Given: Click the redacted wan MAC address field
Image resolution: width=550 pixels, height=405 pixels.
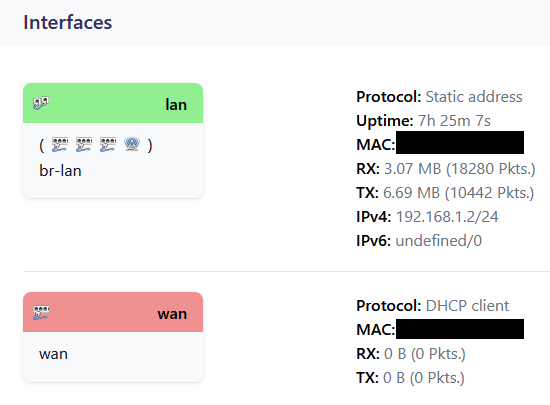Looking at the screenshot, I should pyautogui.click(x=460, y=329).
